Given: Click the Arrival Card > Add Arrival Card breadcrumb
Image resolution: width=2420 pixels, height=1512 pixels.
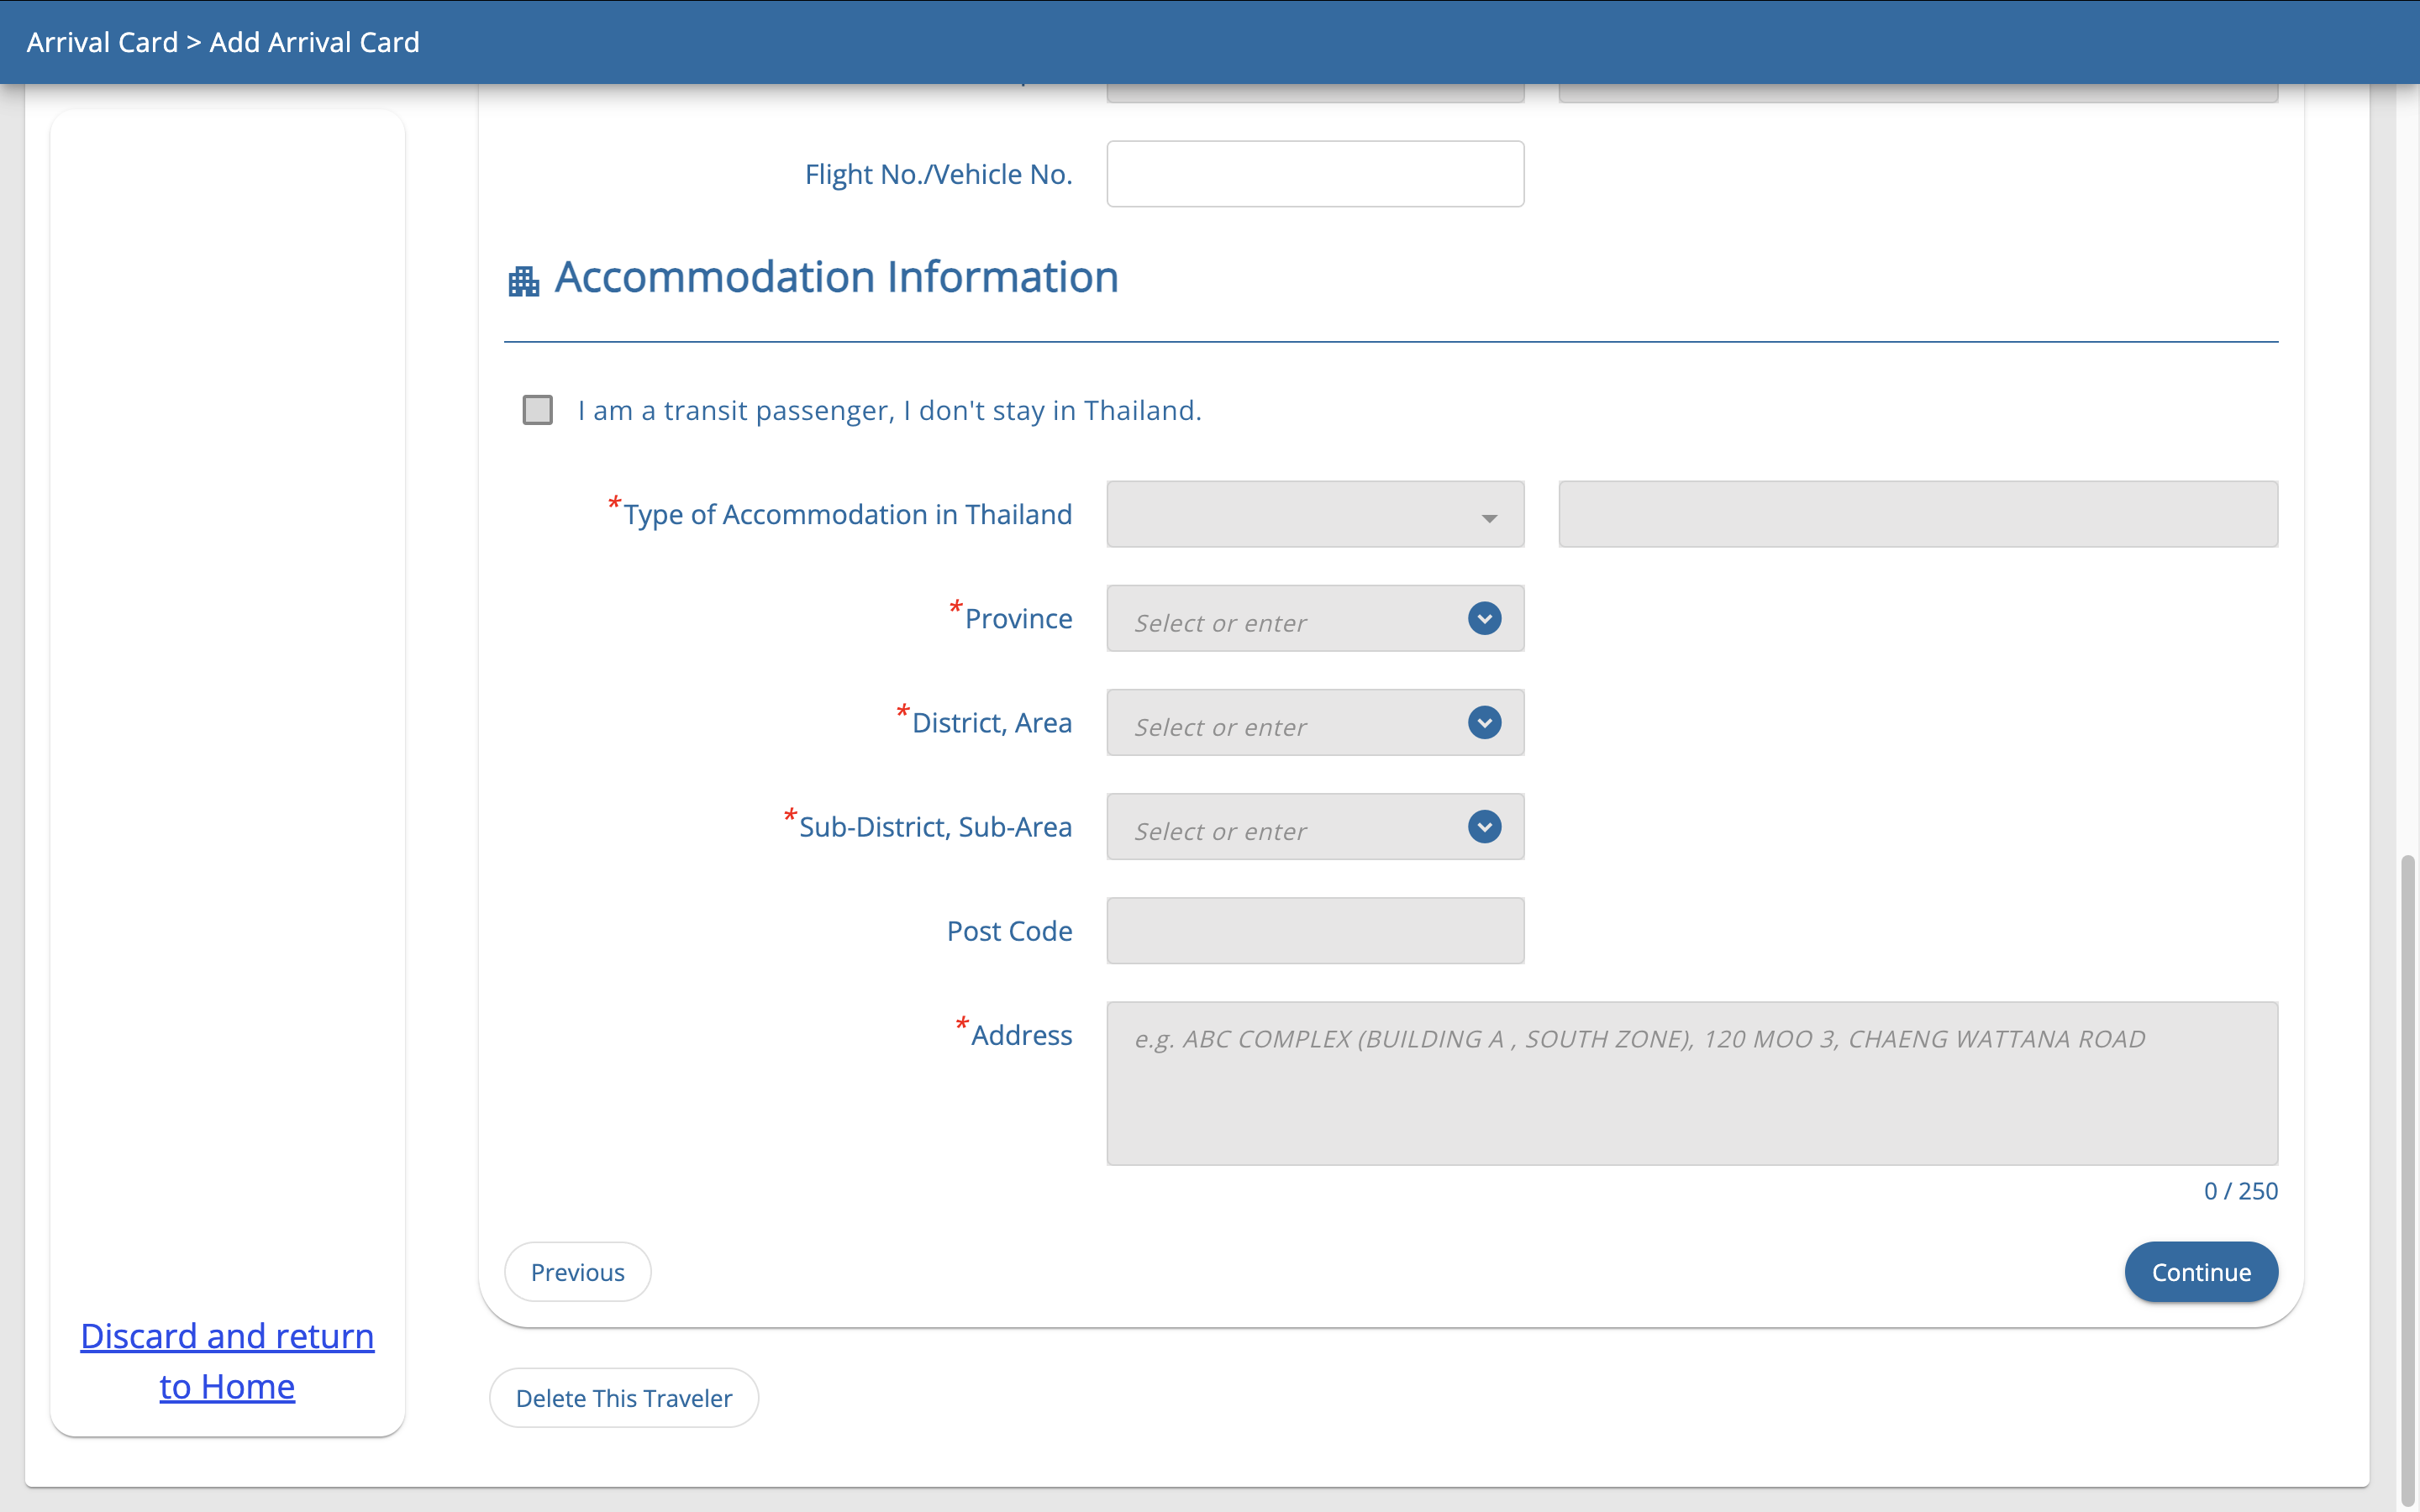Looking at the screenshot, I should (x=223, y=42).
